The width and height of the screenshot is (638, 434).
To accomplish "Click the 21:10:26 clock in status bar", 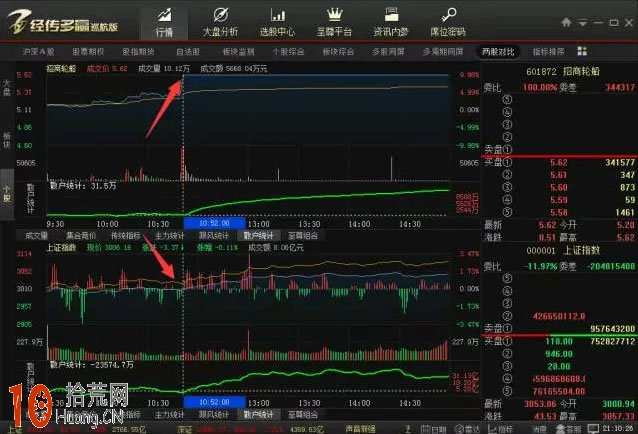I will tap(618, 428).
